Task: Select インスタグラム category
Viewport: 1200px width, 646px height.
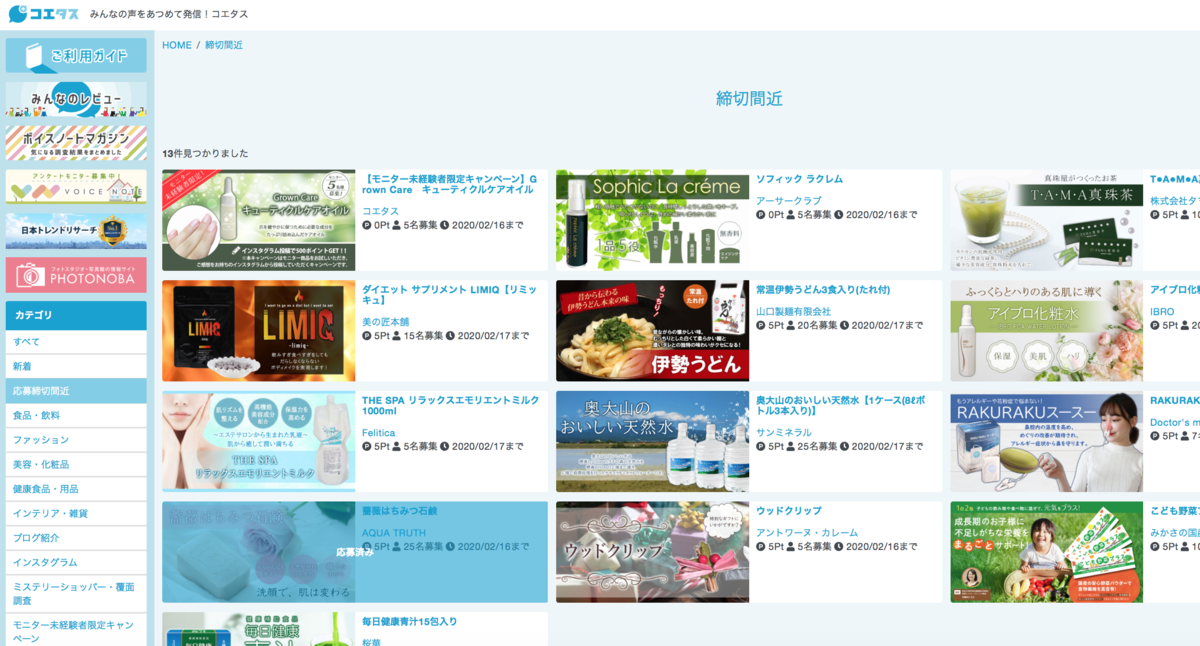Action: (76, 562)
